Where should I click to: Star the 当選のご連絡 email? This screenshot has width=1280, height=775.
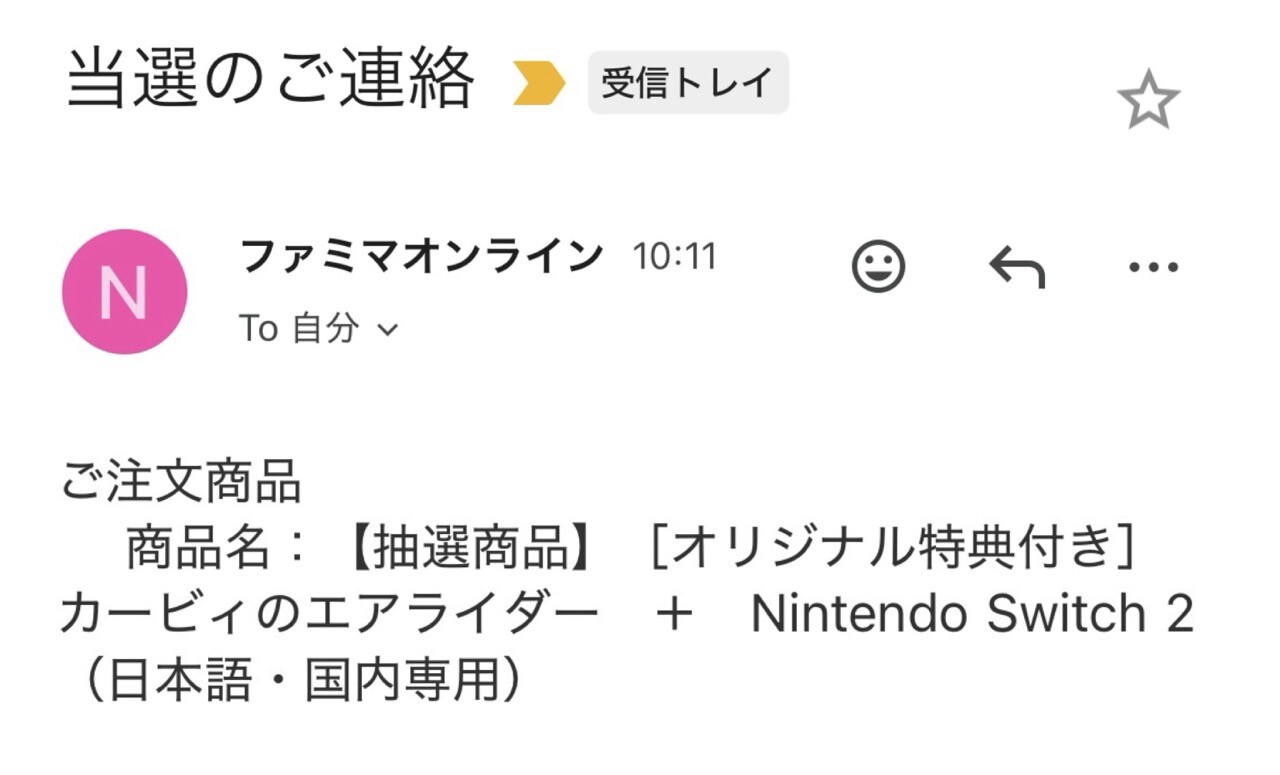point(1148,100)
